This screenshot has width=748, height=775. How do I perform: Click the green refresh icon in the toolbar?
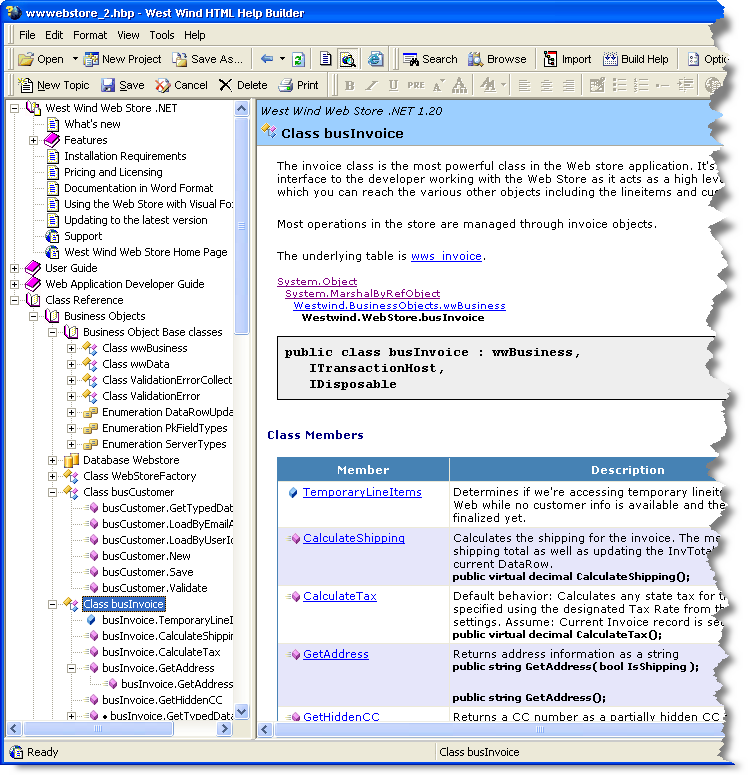[298, 59]
